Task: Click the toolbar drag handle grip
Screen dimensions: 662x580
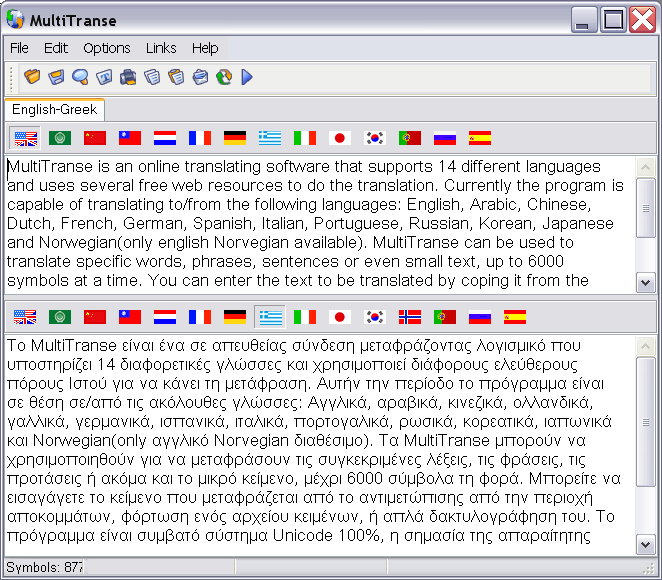Action: pyautogui.click(x=11, y=78)
